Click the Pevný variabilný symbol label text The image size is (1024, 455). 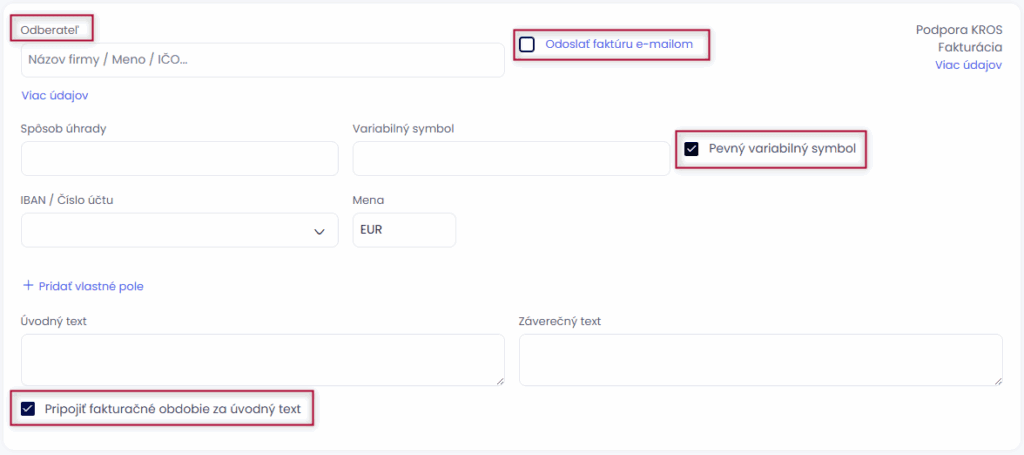[x=782, y=149]
